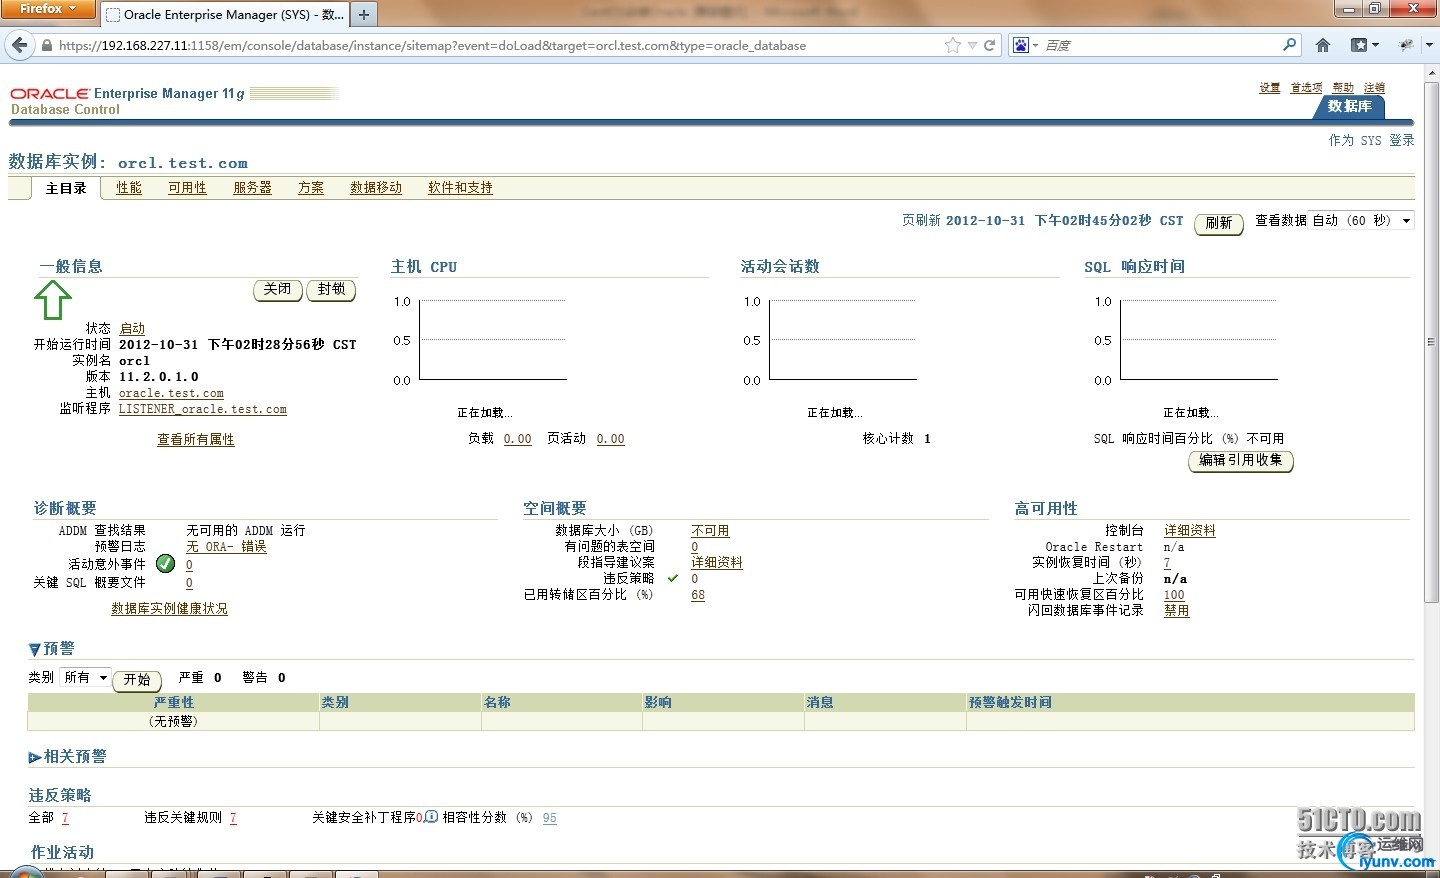
Task: Bookmark this page with the star icon
Action: 953,45
